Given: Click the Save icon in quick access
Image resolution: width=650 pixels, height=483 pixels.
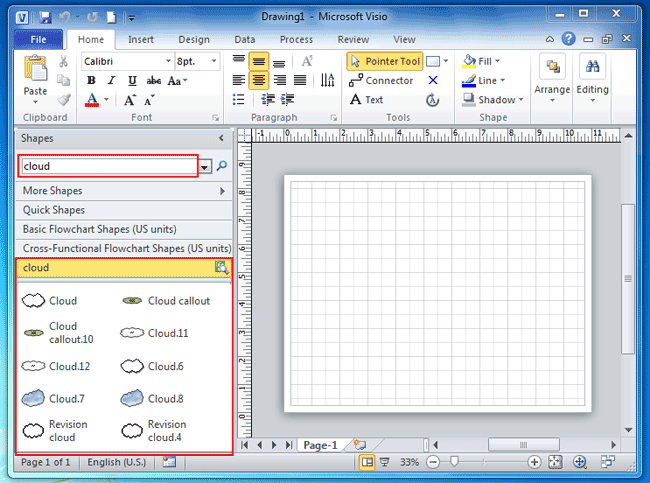Looking at the screenshot, I should (45, 17).
